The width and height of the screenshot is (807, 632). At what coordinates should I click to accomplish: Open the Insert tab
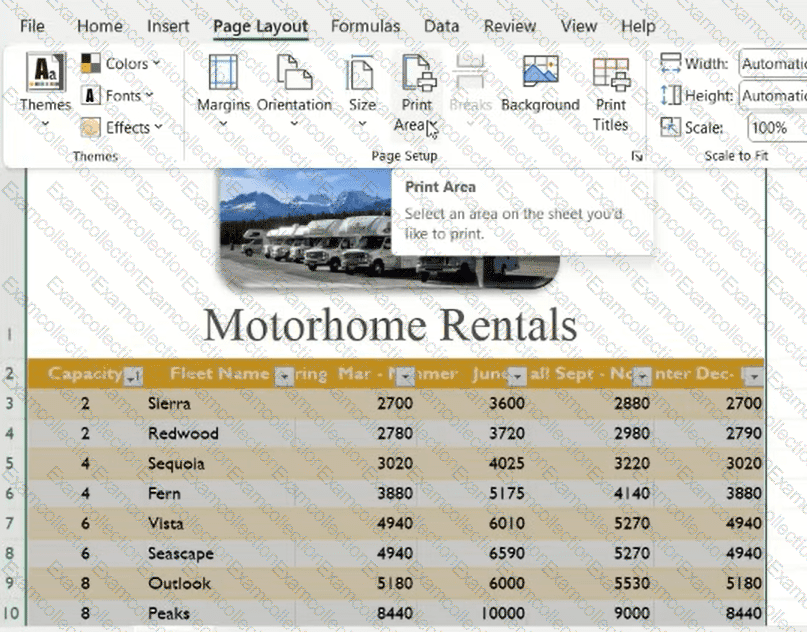click(x=168, y=26)
